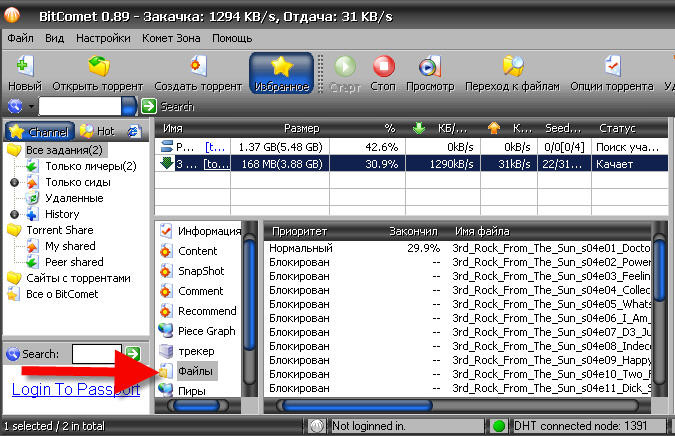Select Все задания(2) in the tree
Image resolution: width=675 pixels, height=436 pixels.
[x=64, y=150]
